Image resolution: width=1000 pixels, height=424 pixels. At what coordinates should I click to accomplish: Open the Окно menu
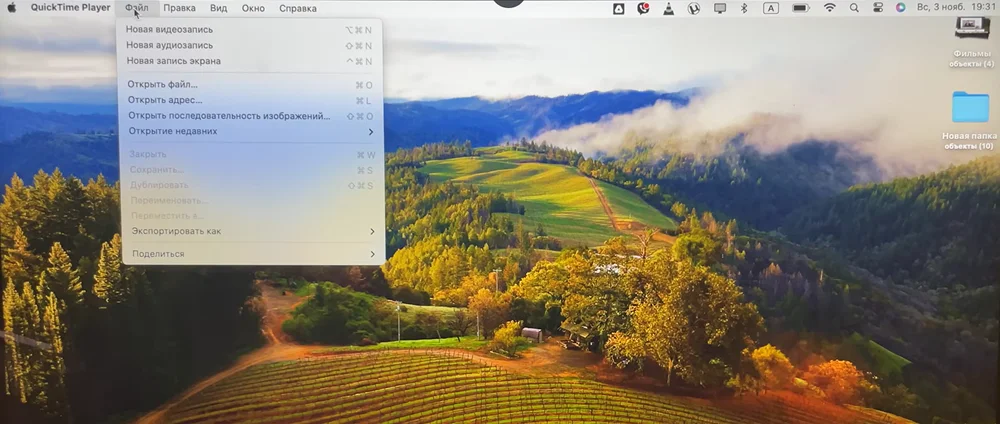(x=253, y=8)
